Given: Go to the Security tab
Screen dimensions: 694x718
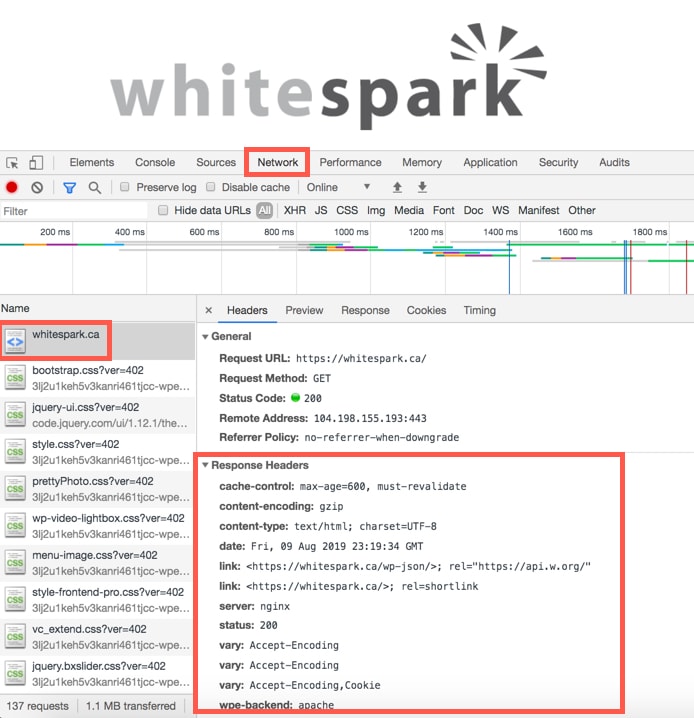Looking at the screenshot, I should click(x=558, y=163).
